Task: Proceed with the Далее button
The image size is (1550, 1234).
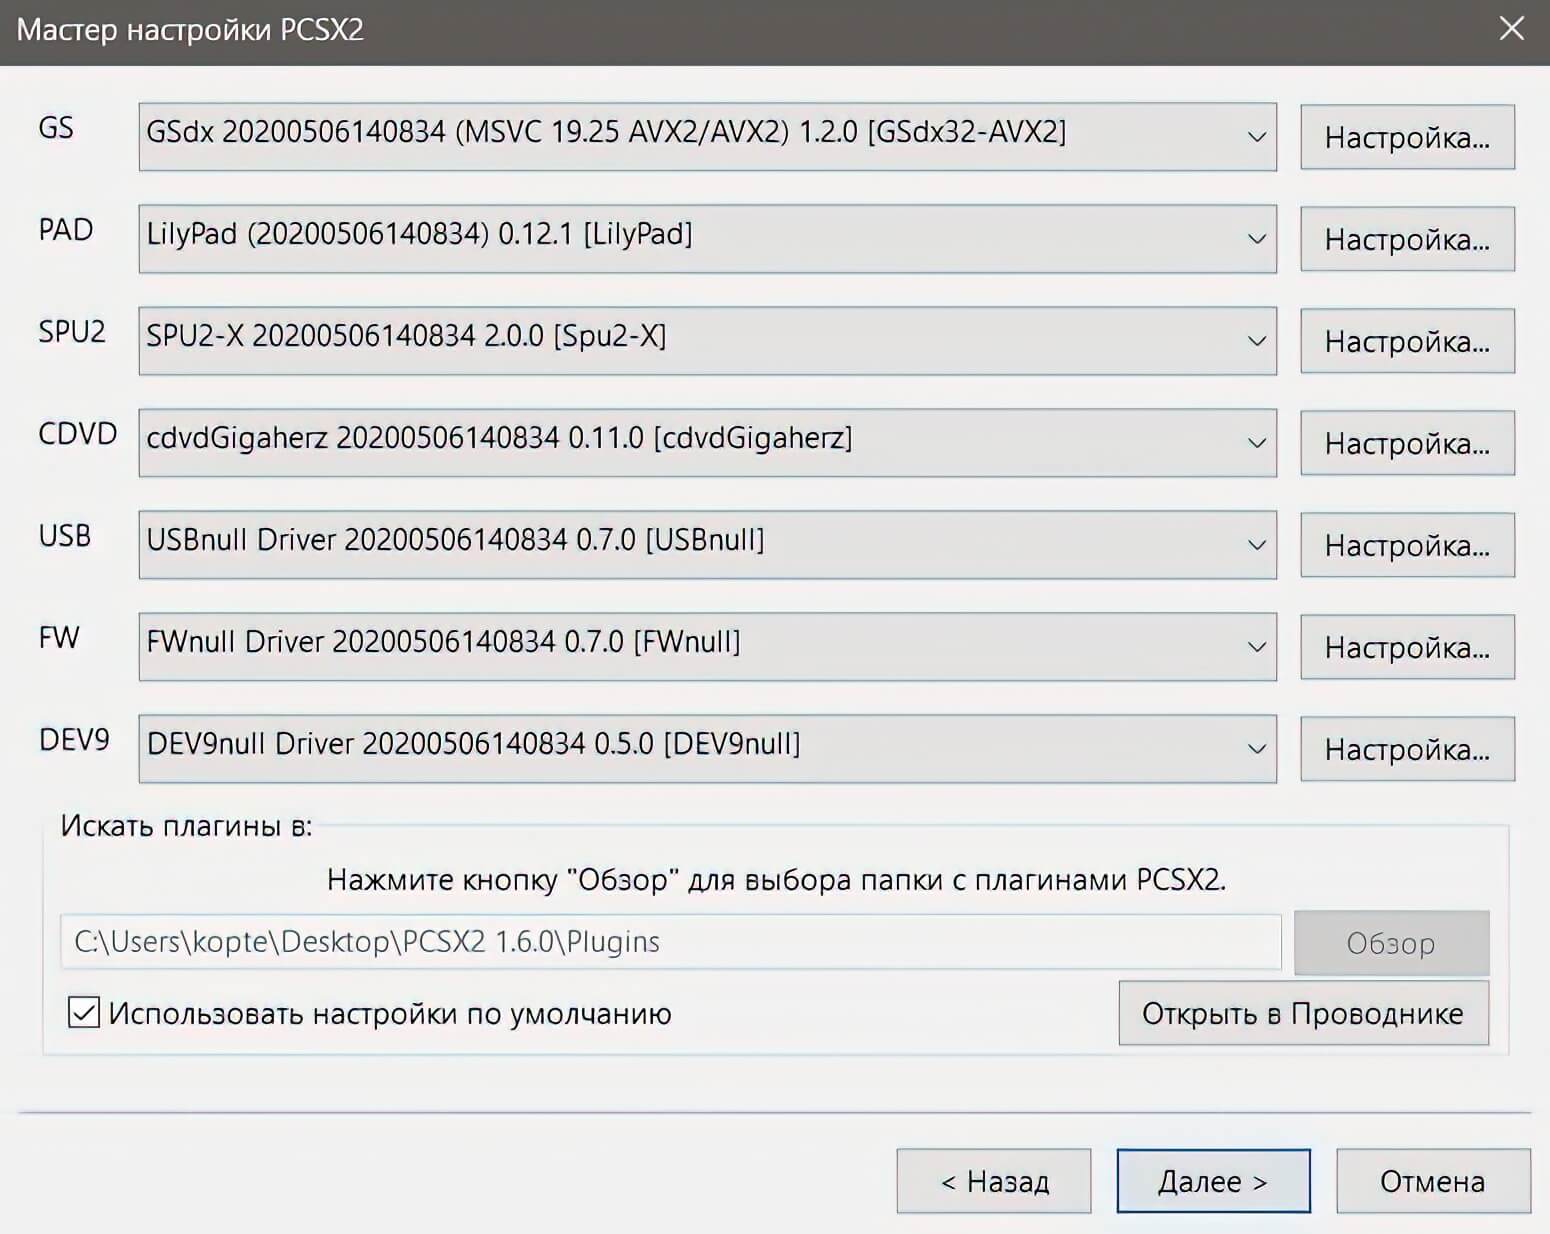Action: click(x=1213, y=1181)
